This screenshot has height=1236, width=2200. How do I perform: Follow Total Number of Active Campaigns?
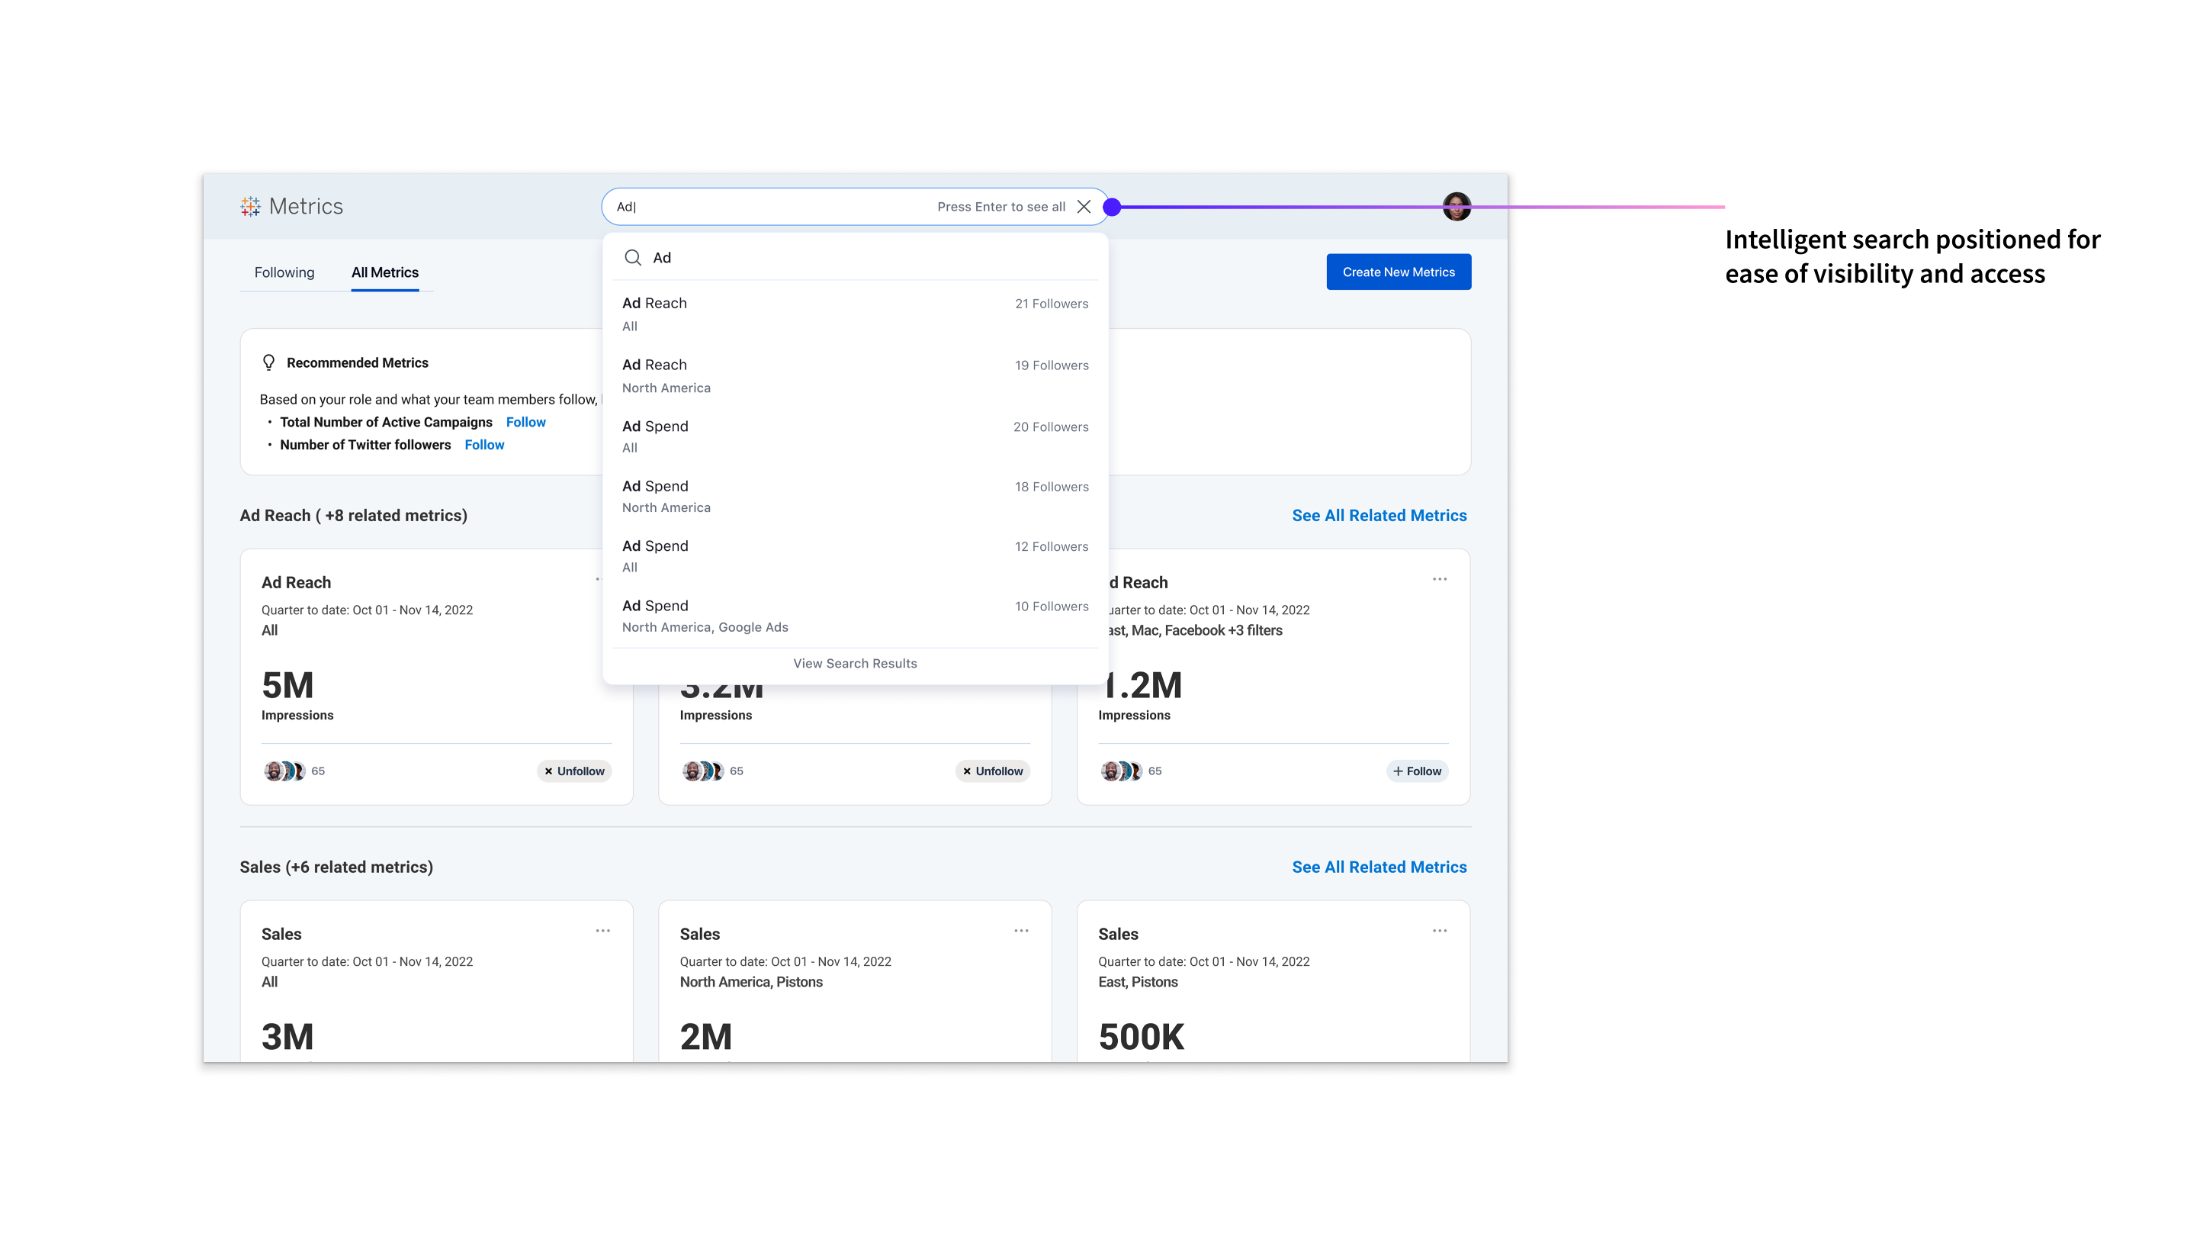coord(526,422)
